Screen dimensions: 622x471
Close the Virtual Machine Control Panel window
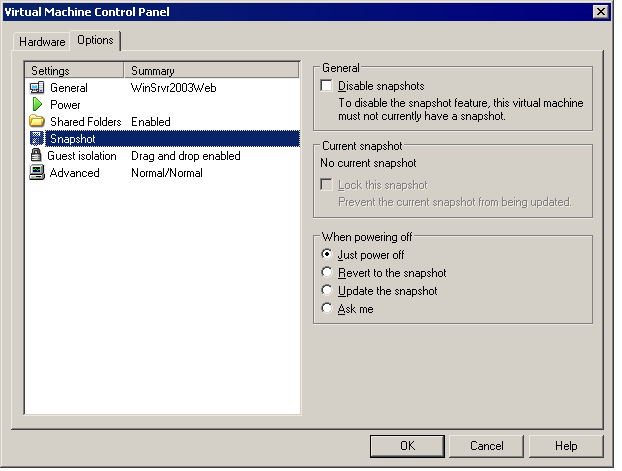[600, 11]
